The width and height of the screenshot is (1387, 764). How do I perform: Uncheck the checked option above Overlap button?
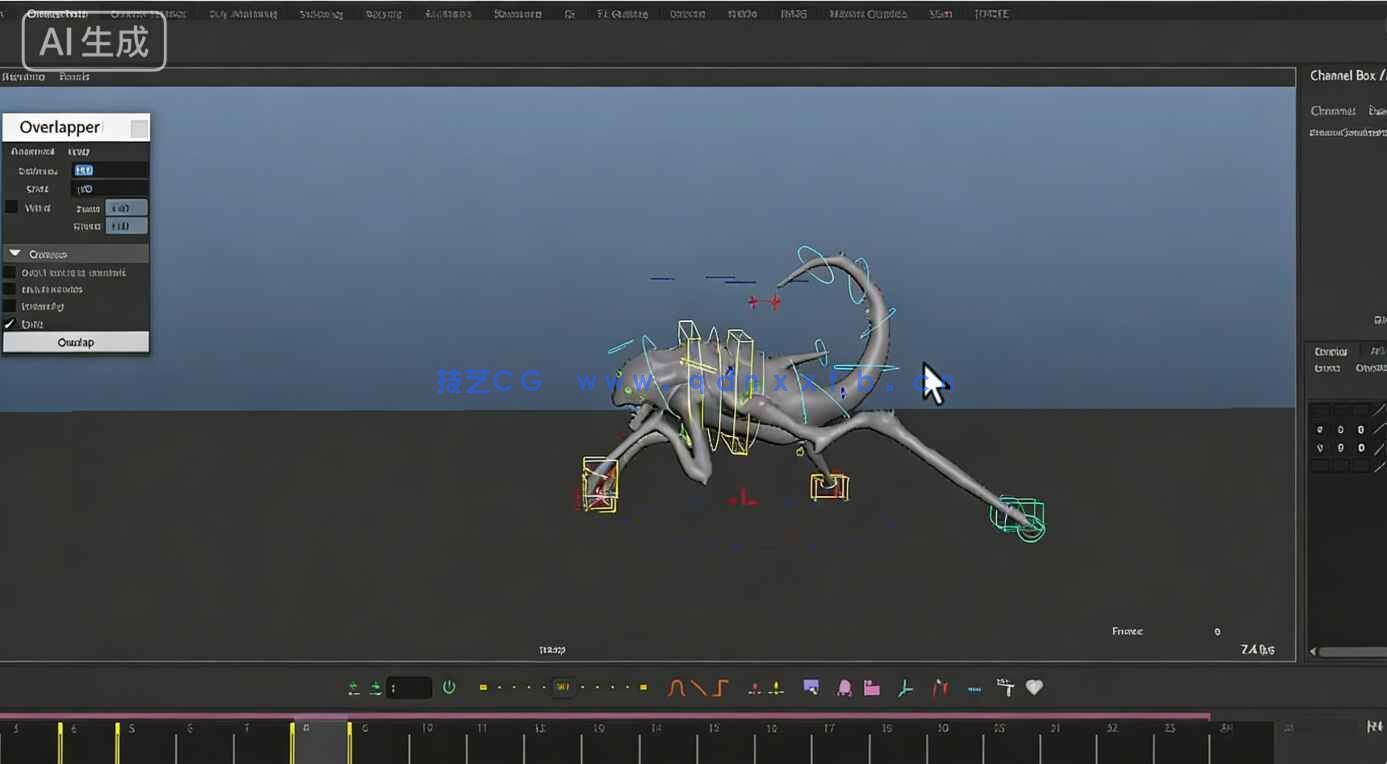(x=10, y=324)
